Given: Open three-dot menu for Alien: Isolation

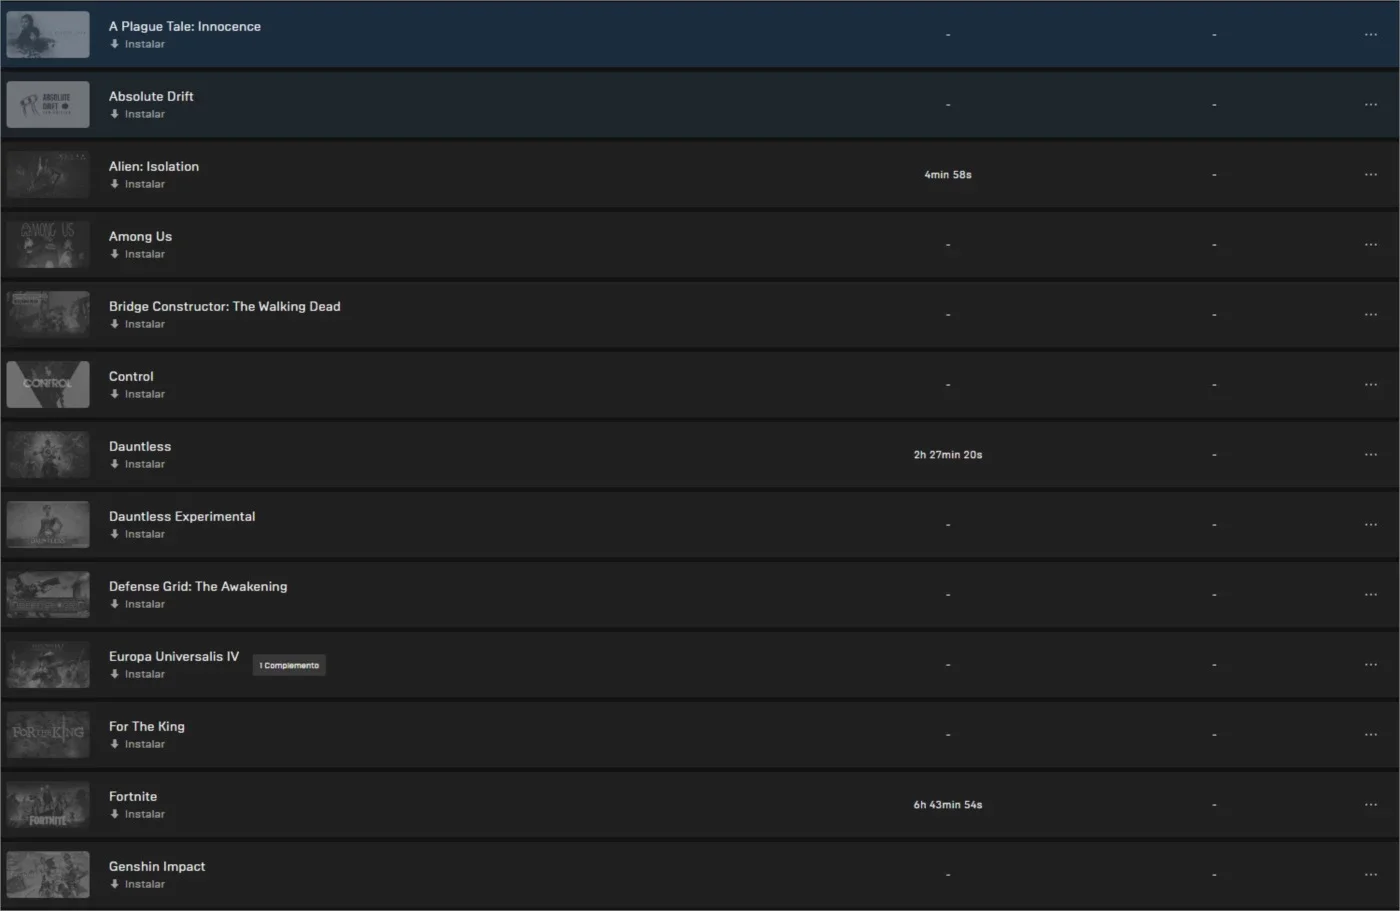Looking at the screenshot, I should coord(1370,175).
